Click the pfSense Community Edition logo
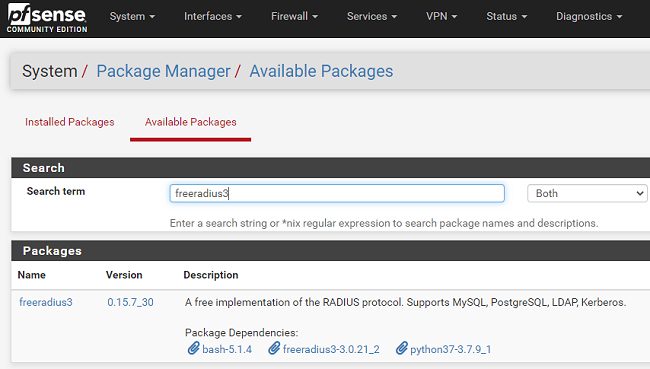650x369 pixels. coord(47,18)
